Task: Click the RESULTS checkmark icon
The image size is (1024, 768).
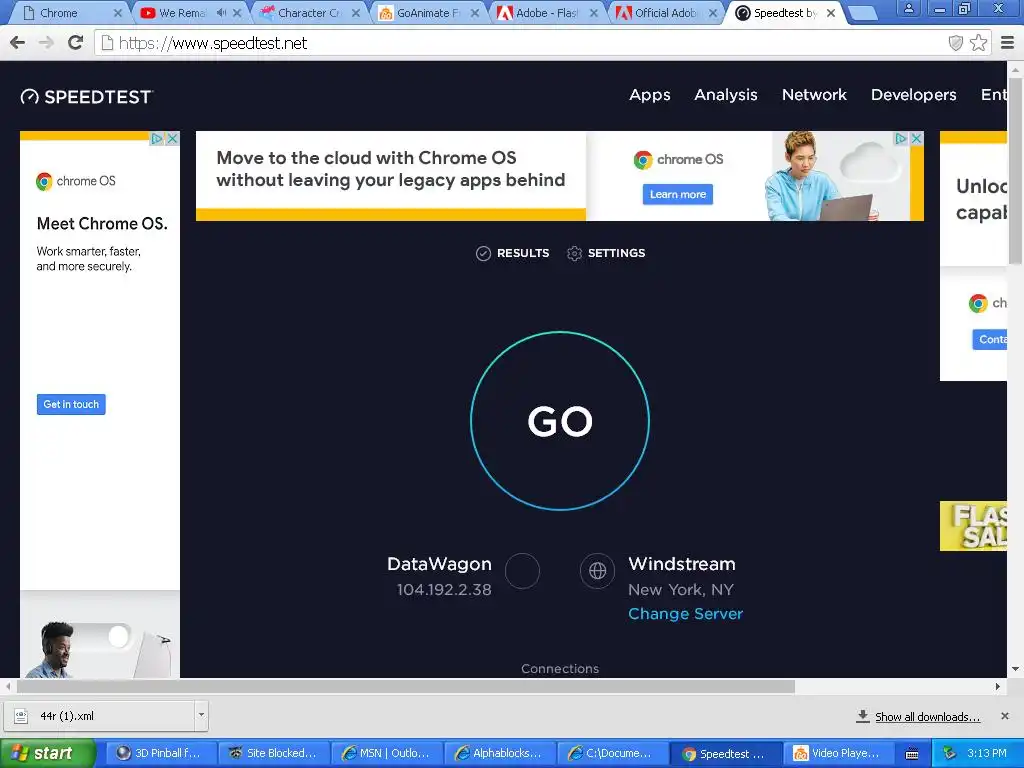Action: [483, 253]
